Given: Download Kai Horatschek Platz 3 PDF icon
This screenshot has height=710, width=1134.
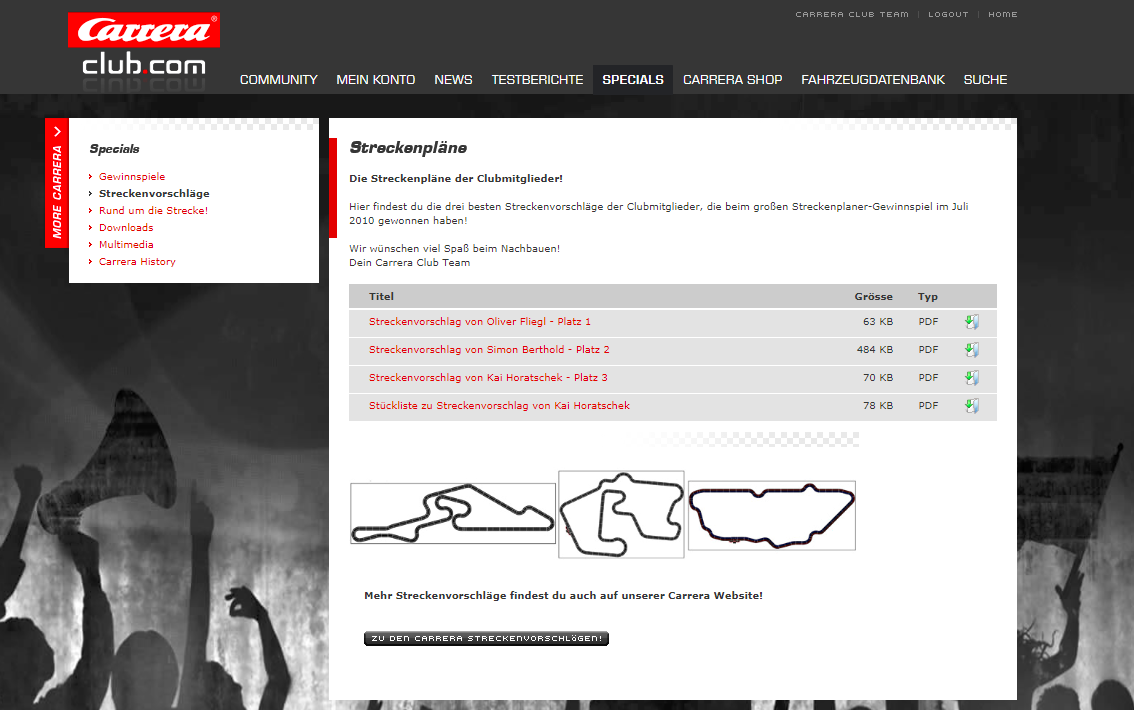Looking at the screenshot, I should (972, 377).
